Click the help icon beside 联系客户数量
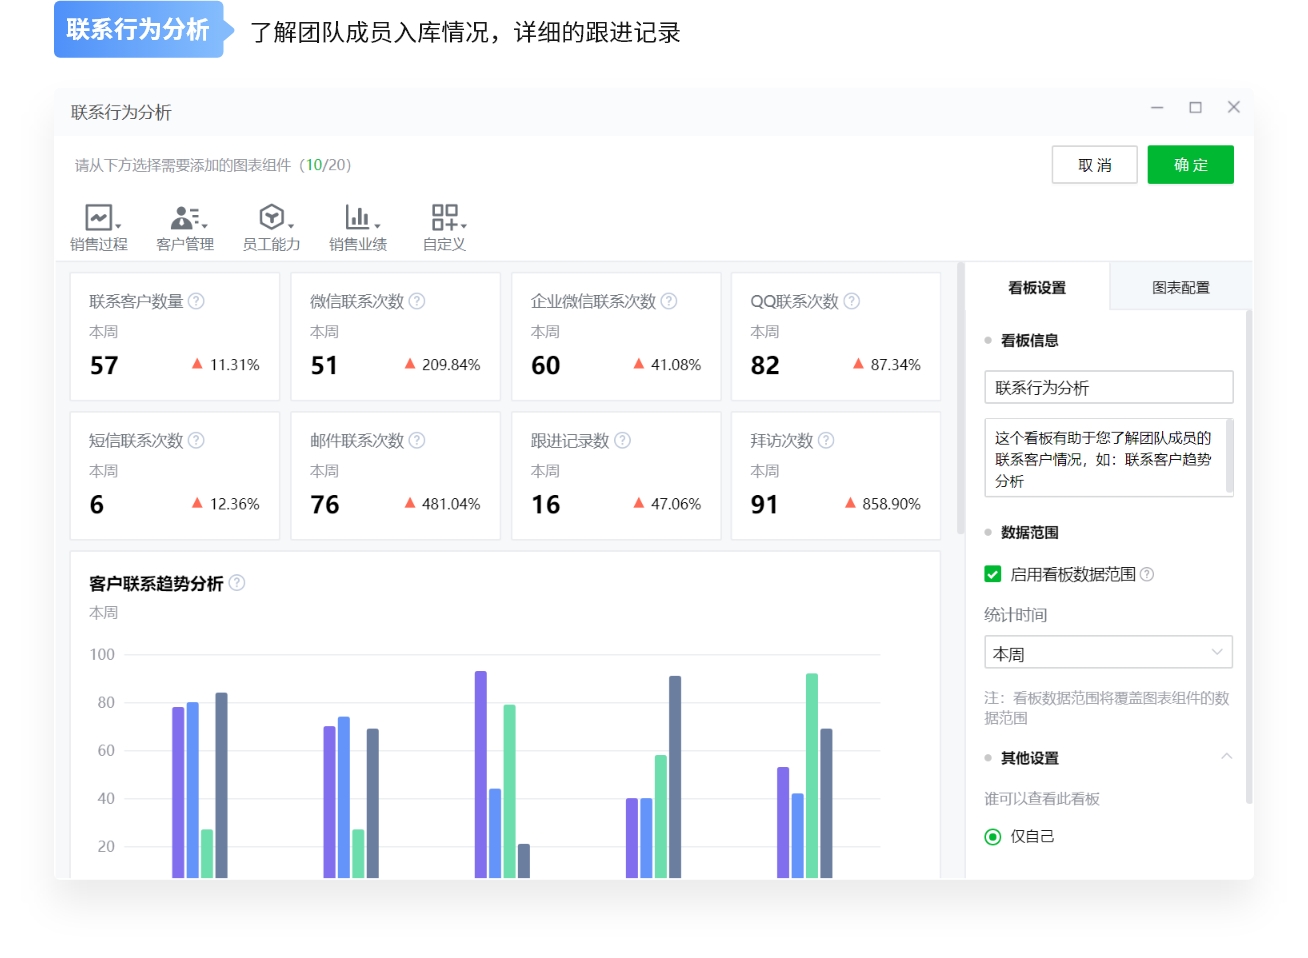The width and height of the screenshot is (1308, 958). click(x=197, y=299)
